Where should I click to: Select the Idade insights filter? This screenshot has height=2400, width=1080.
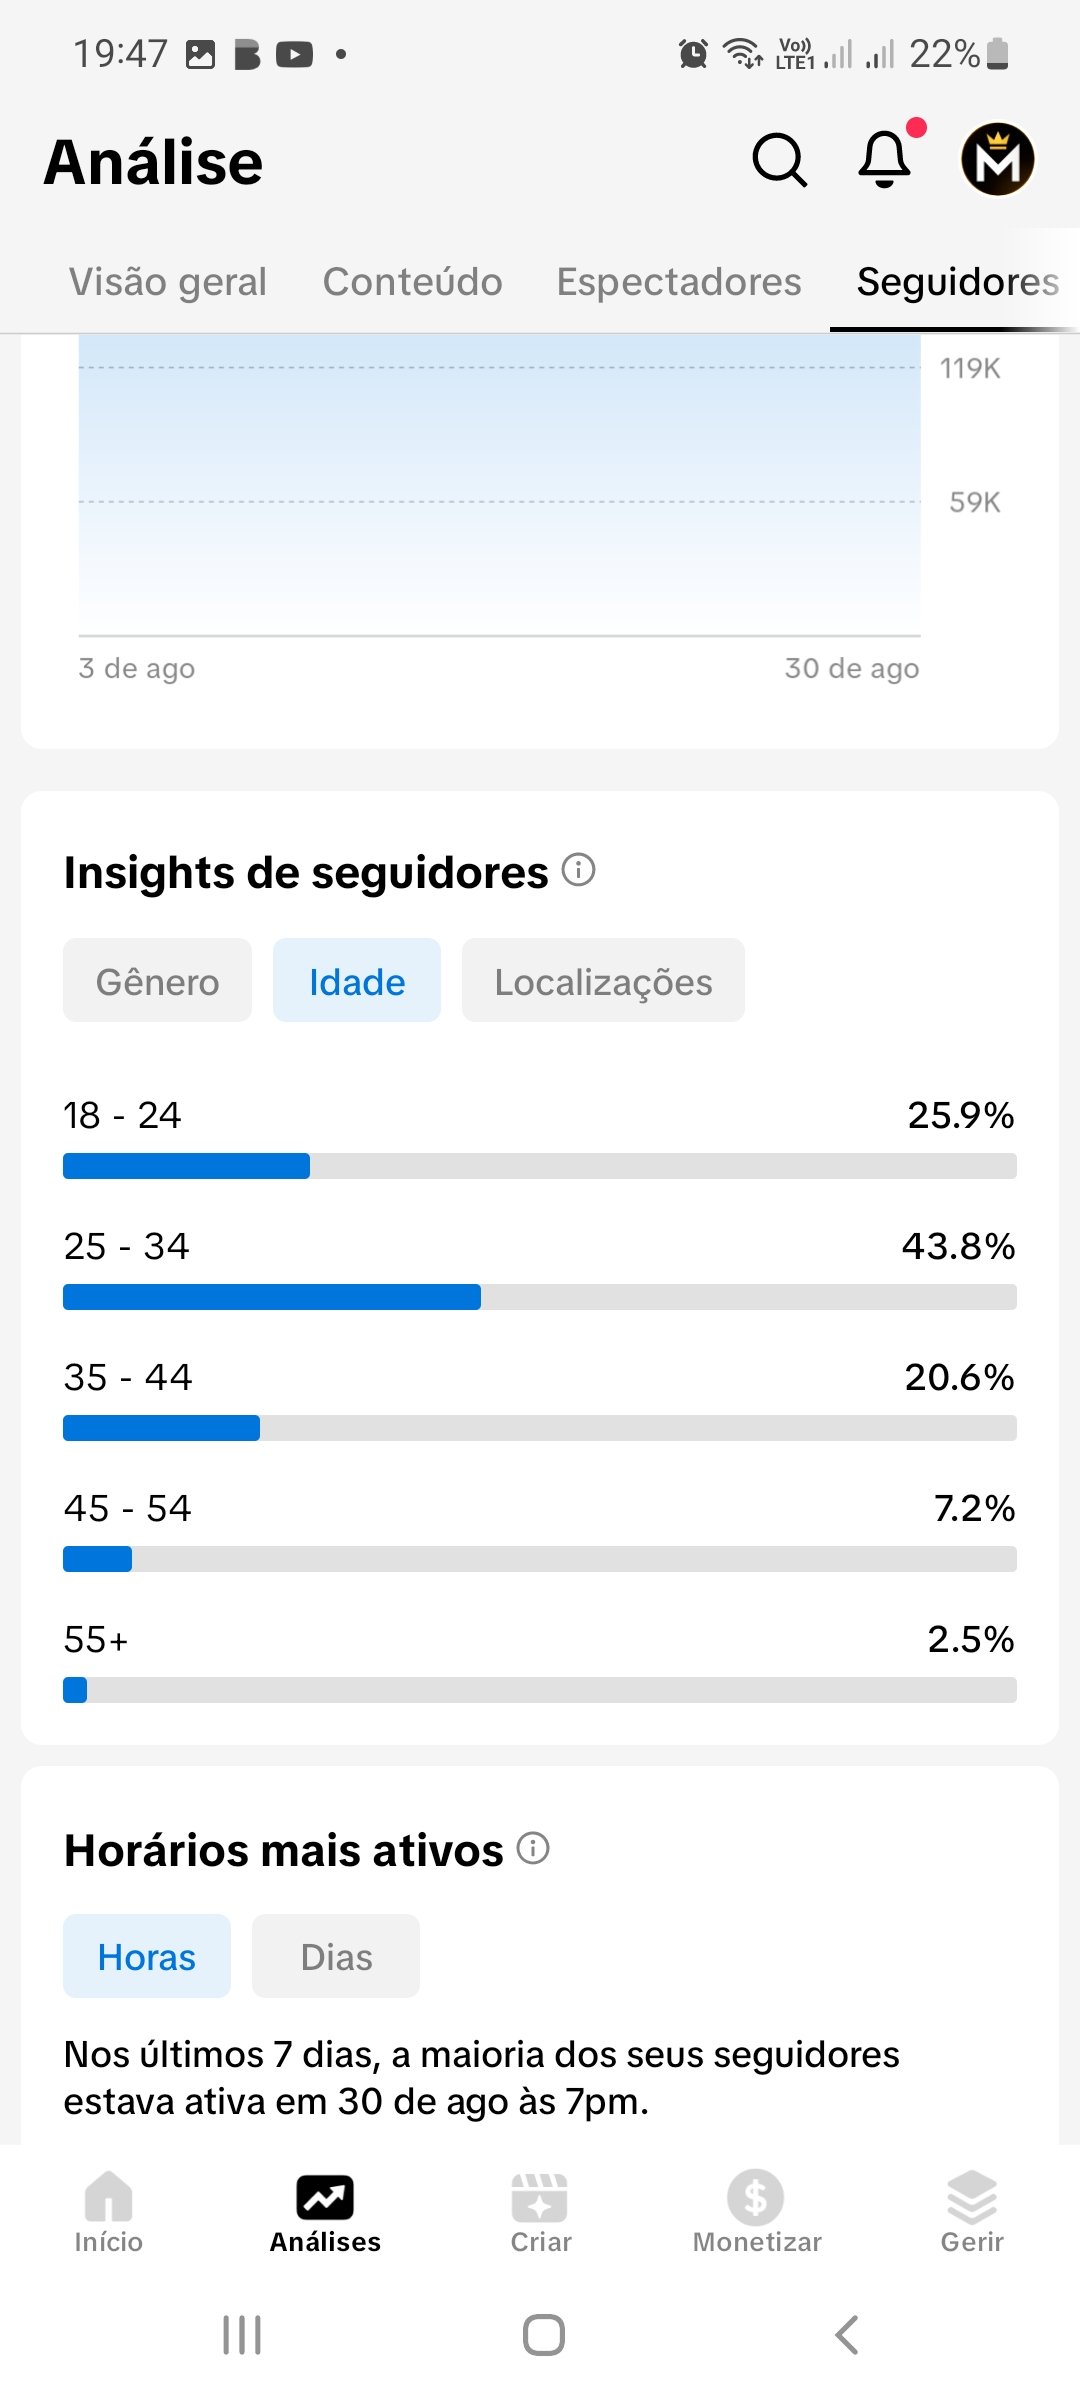click(357, 981)
